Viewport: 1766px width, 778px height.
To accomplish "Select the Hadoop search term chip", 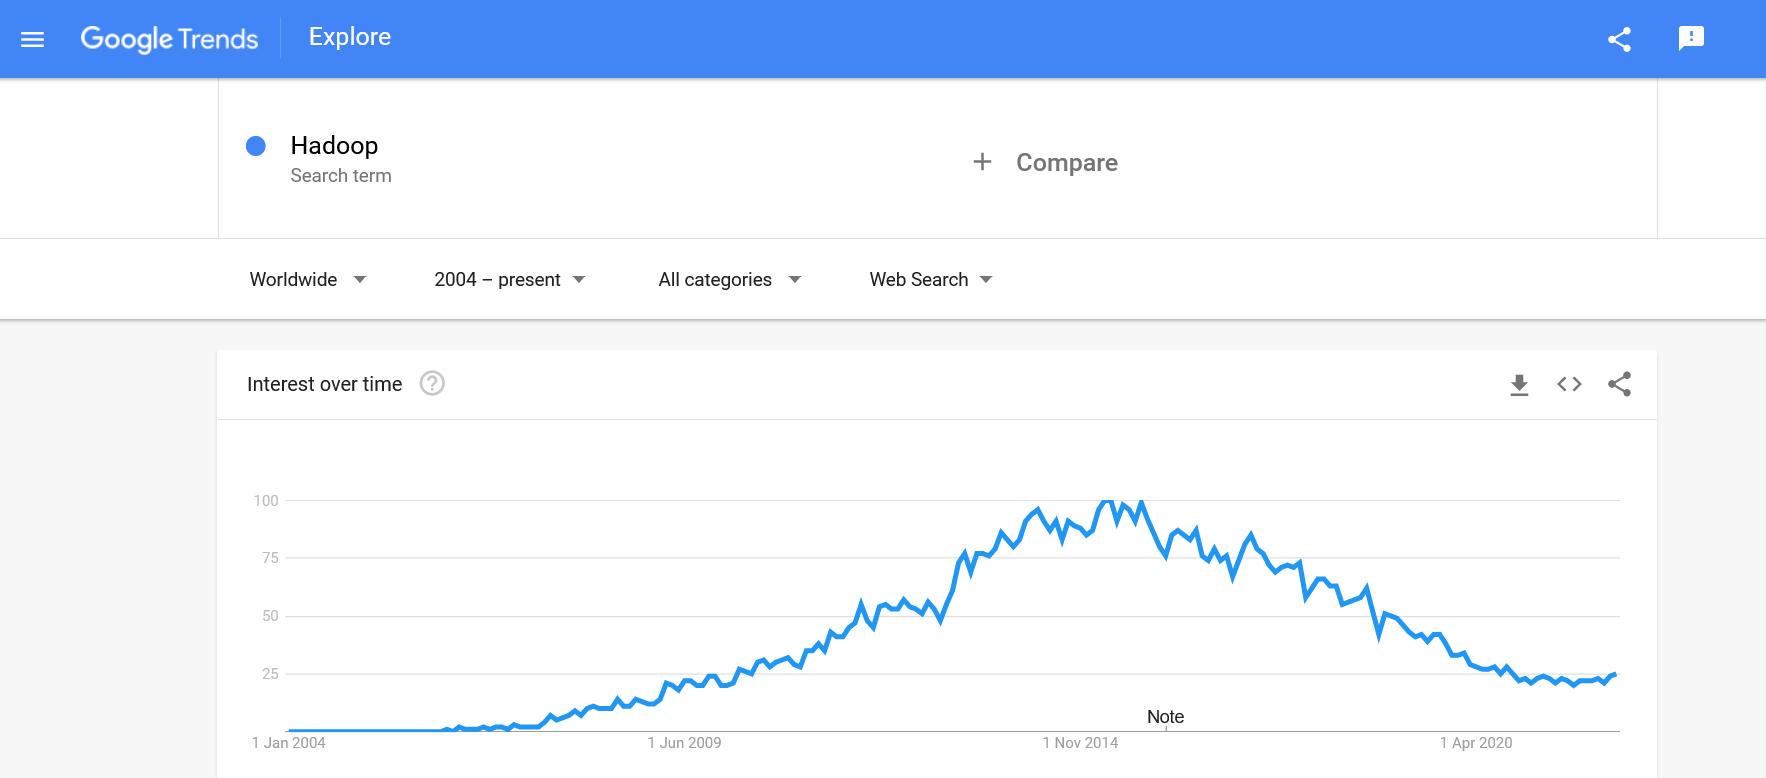I will tap(334, 145).
